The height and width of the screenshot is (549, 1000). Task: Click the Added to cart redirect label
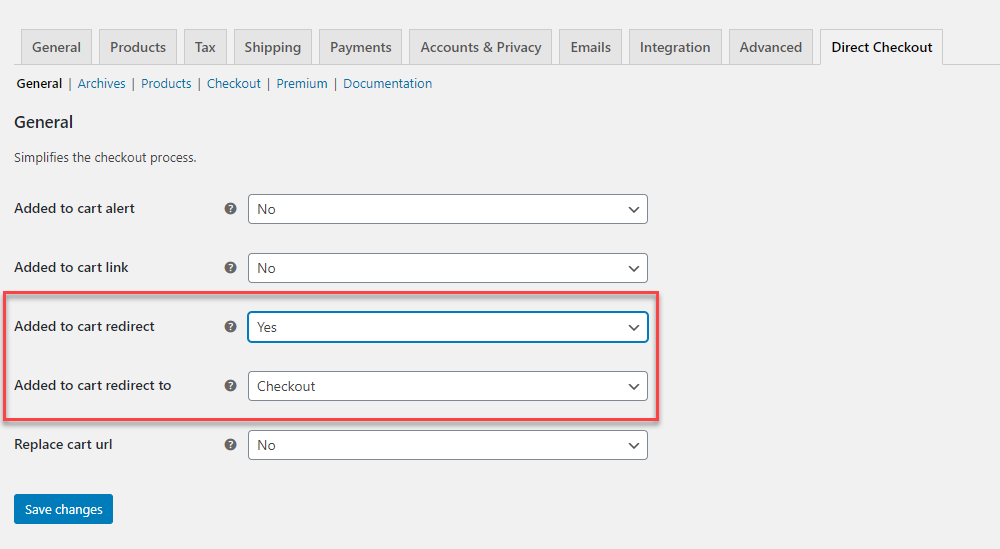point(84,326)
